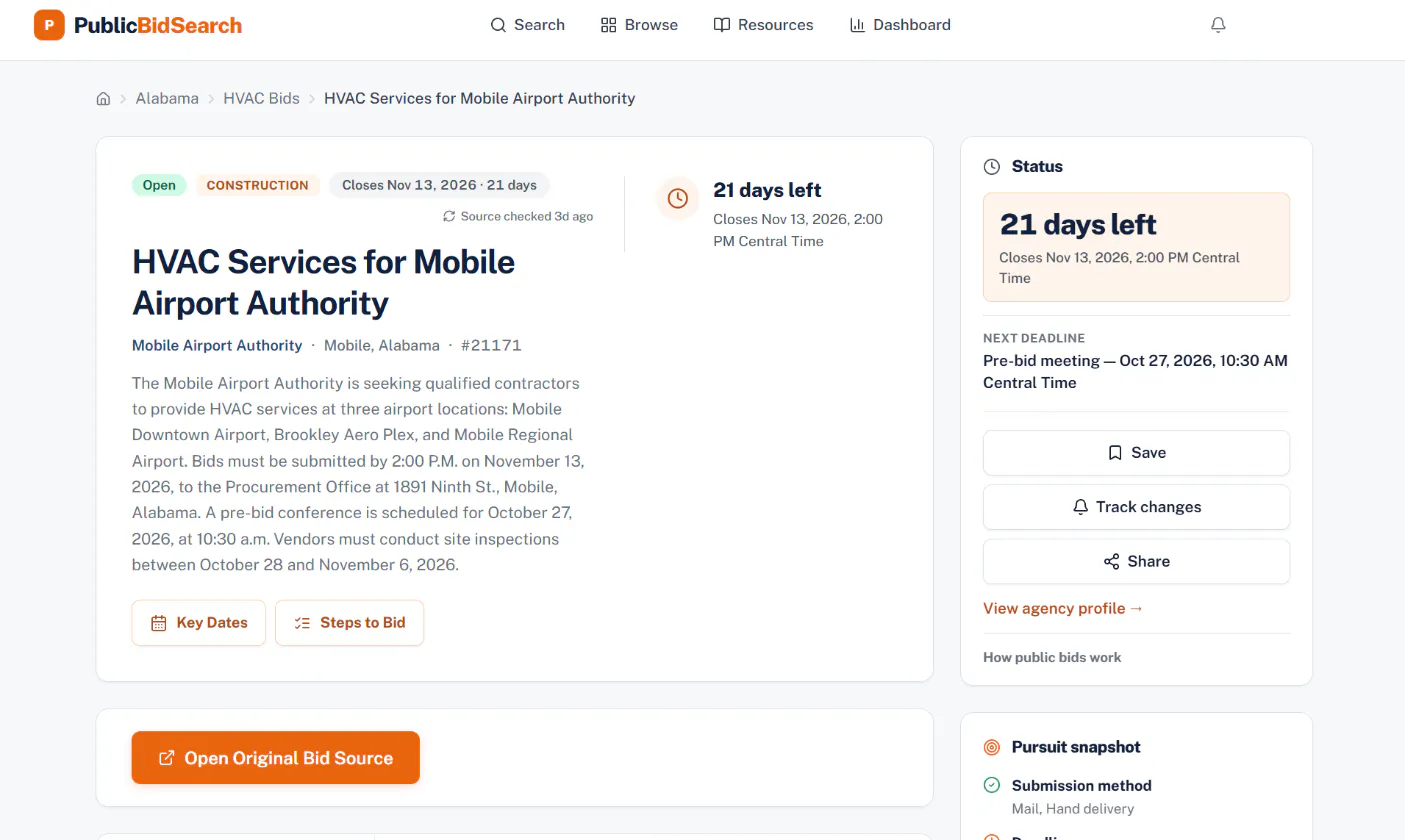Click the source checked refresh icon
The height and width of the screenshot is (840, 1405).
449,216
